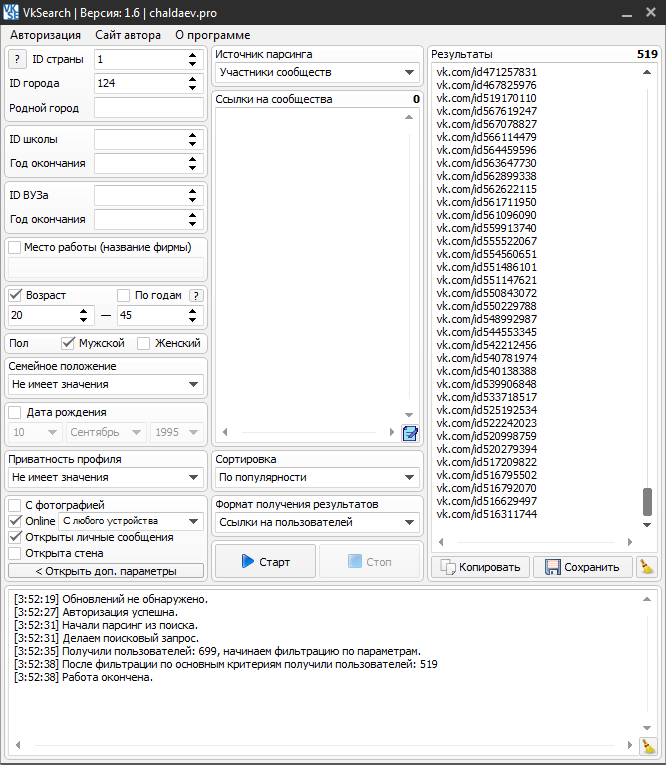Image resolution: width=666 pixels, height=765 pixels.
Task: Click log panel scroll down arrow
Action: pyautogui.click(x=647, y=728)
